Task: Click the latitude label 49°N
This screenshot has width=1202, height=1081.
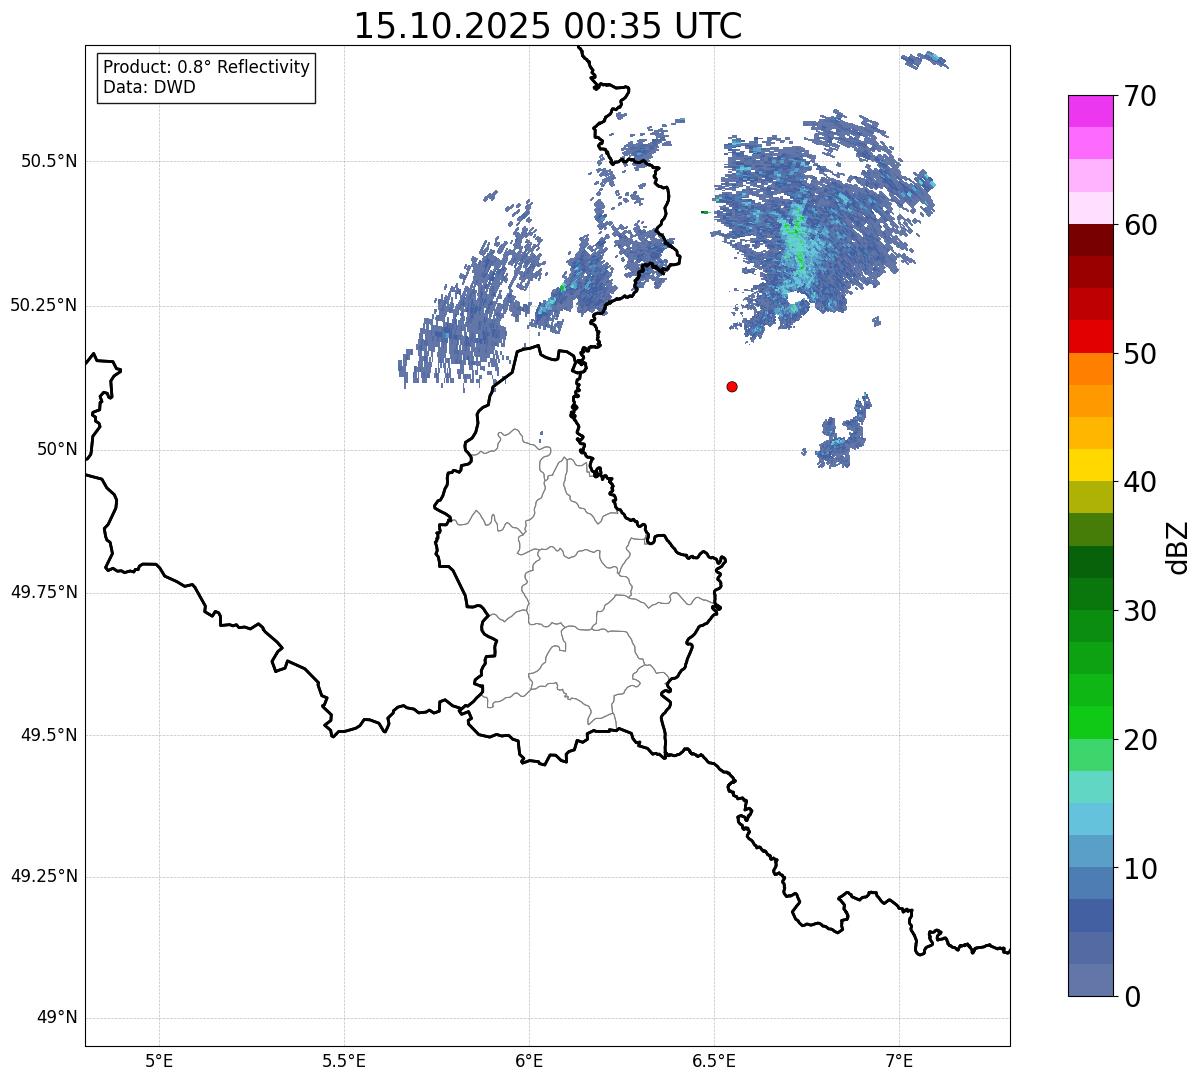Action: [57, 1018]
